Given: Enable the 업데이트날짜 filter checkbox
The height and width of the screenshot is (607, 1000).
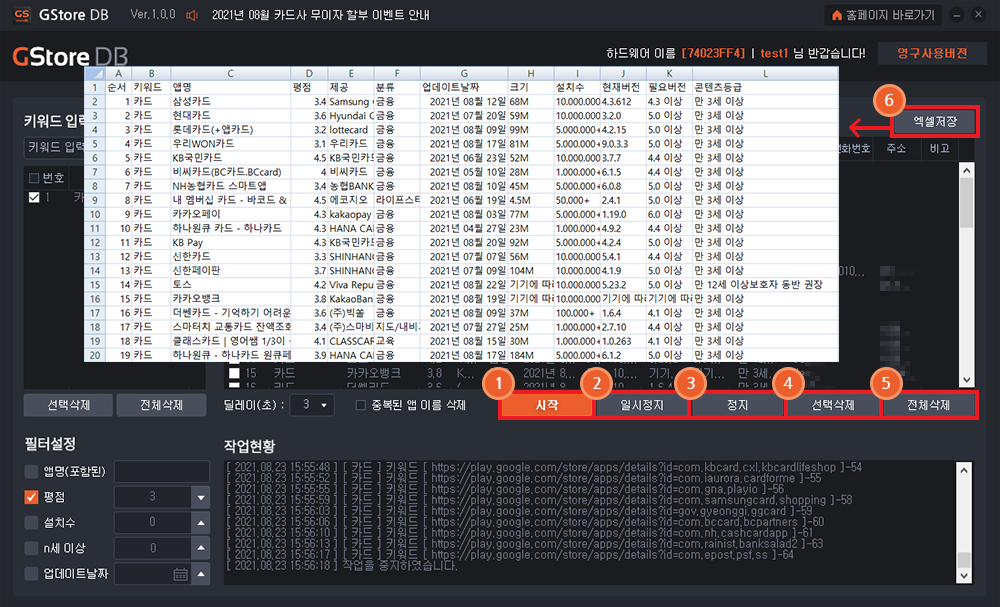Looking at the screenshot, I should click(31, 573).
